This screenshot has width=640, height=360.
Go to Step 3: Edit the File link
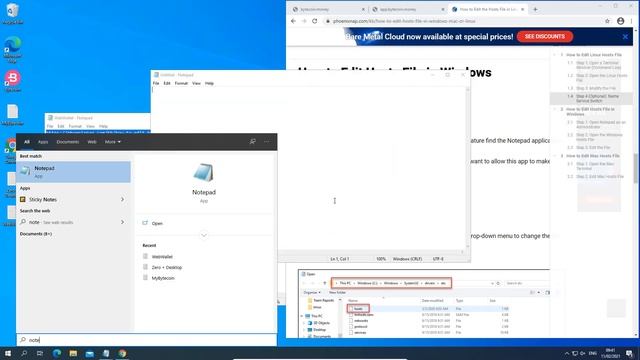tap(593, 147)
